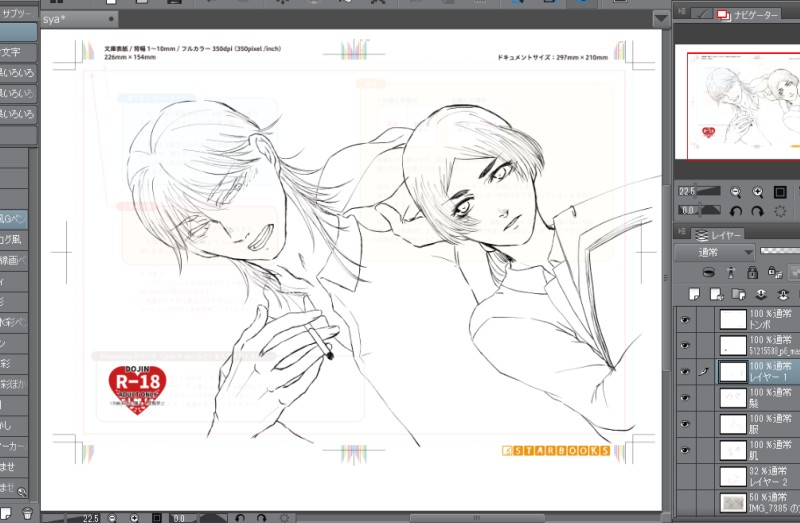Click the zoom out magnifier in Navigator panel
This screenshot has width=800, height=523.
(735, 192)
